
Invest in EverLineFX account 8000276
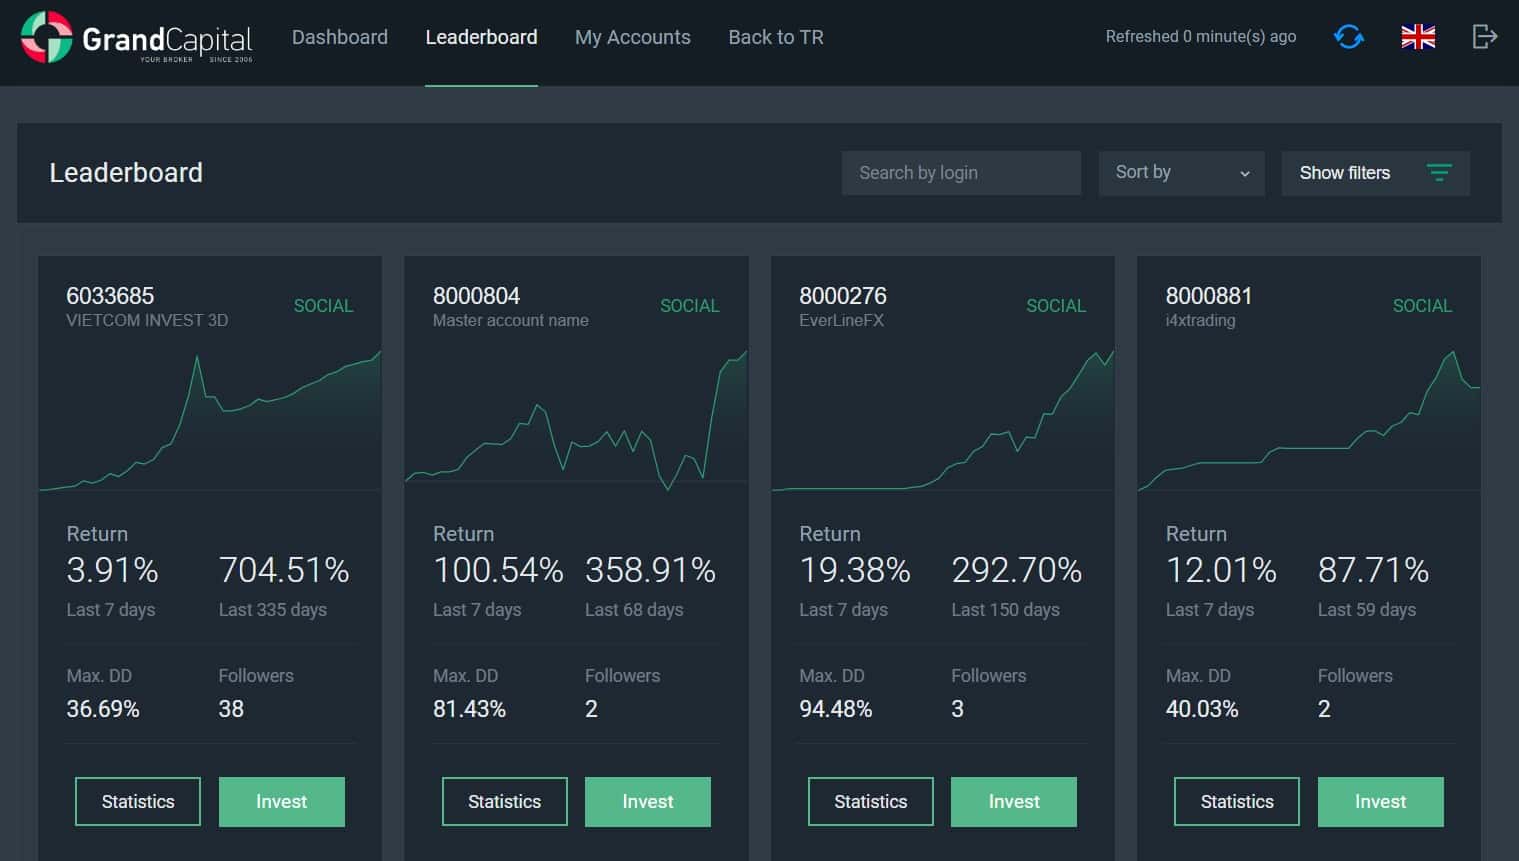pyautogui.click(x=1014, y=802)
